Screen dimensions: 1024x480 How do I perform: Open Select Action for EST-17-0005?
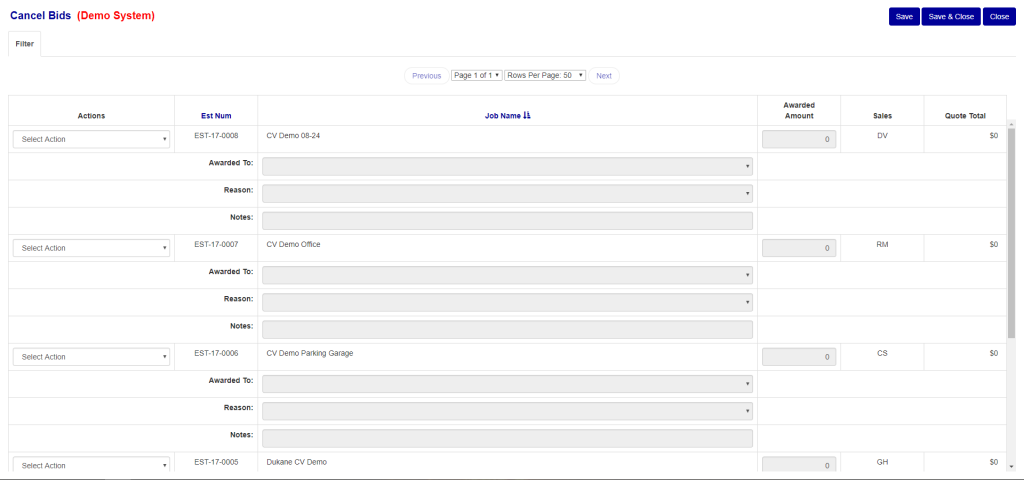[91, 466]
